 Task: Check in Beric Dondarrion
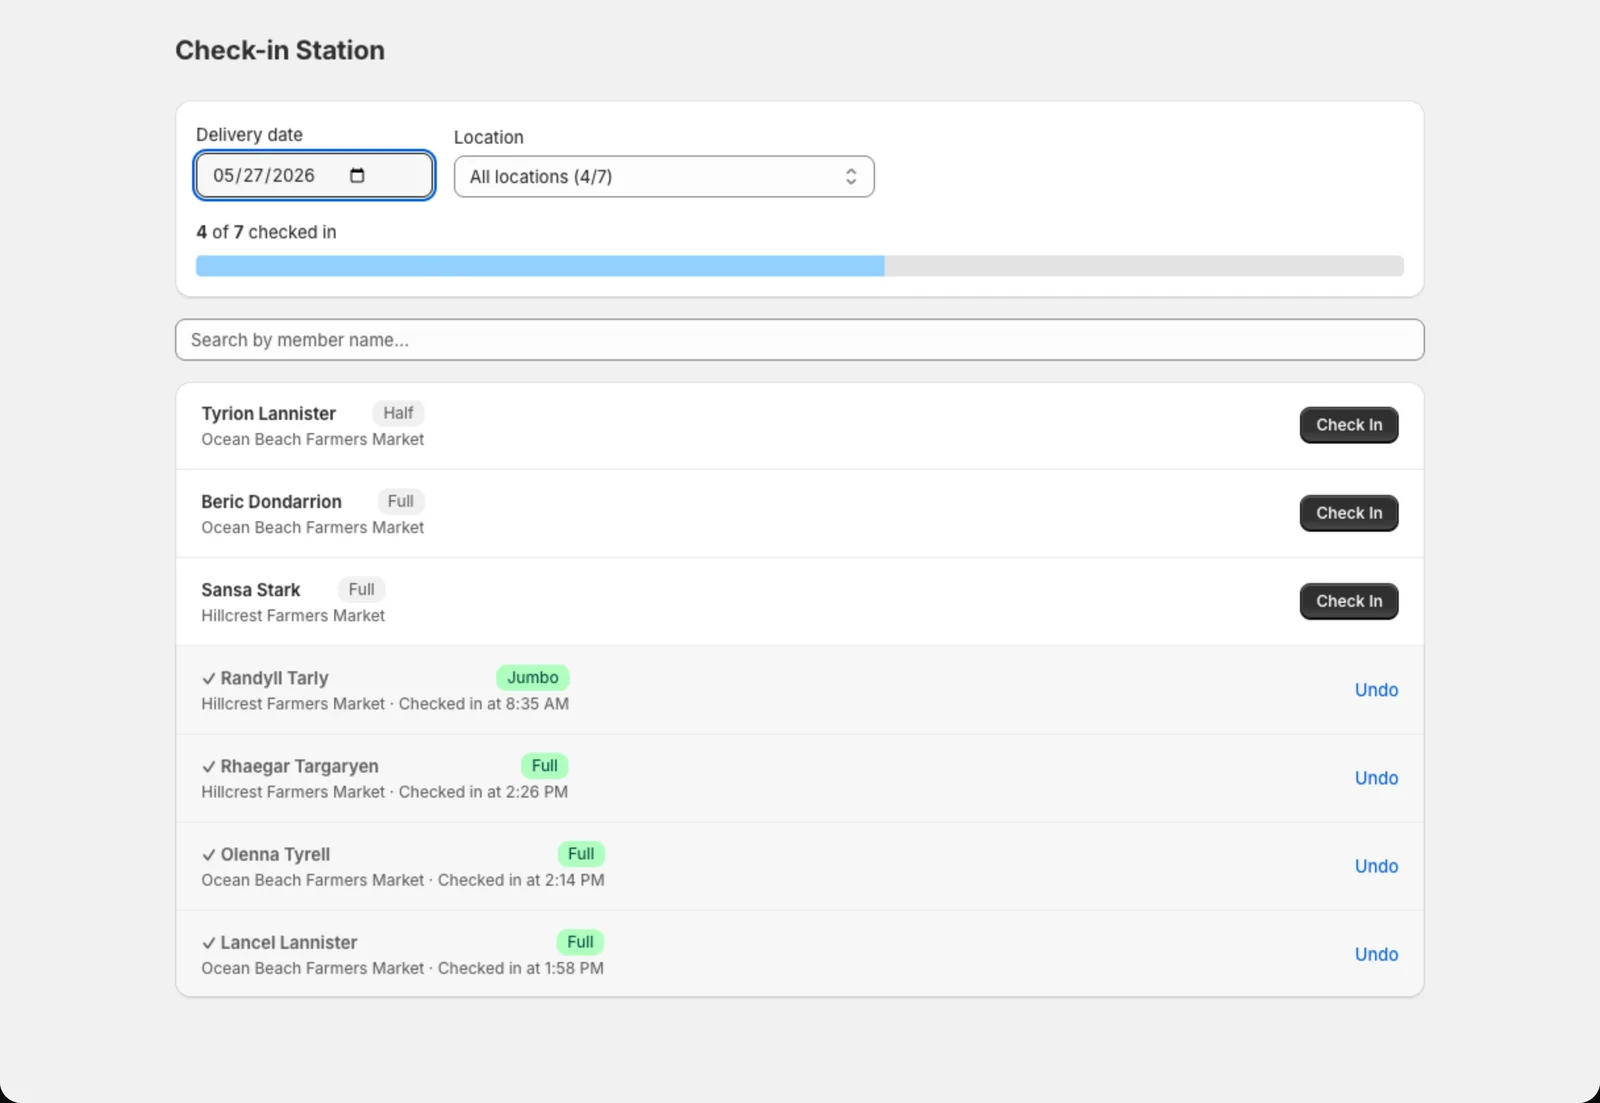[x=1349, y=513]
